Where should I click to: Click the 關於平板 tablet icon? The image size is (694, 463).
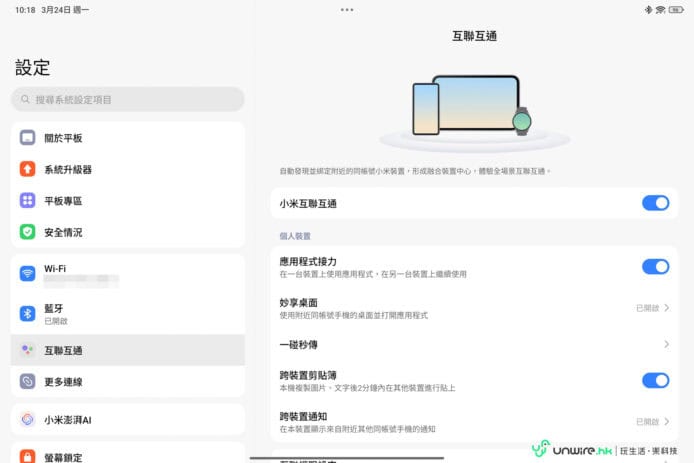(x=28, y=138)
